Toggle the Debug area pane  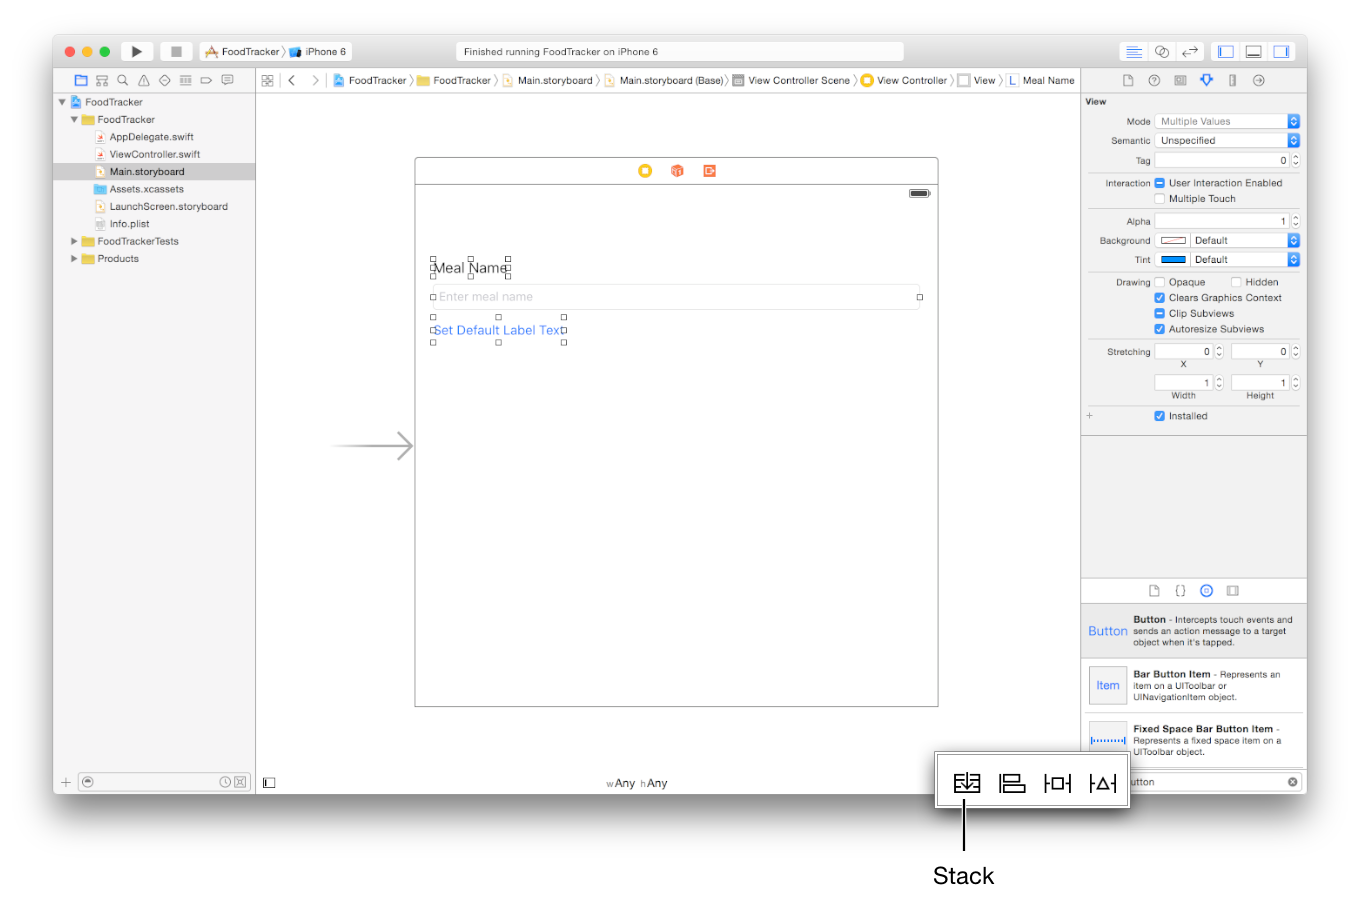click(x=1253, y=52)
